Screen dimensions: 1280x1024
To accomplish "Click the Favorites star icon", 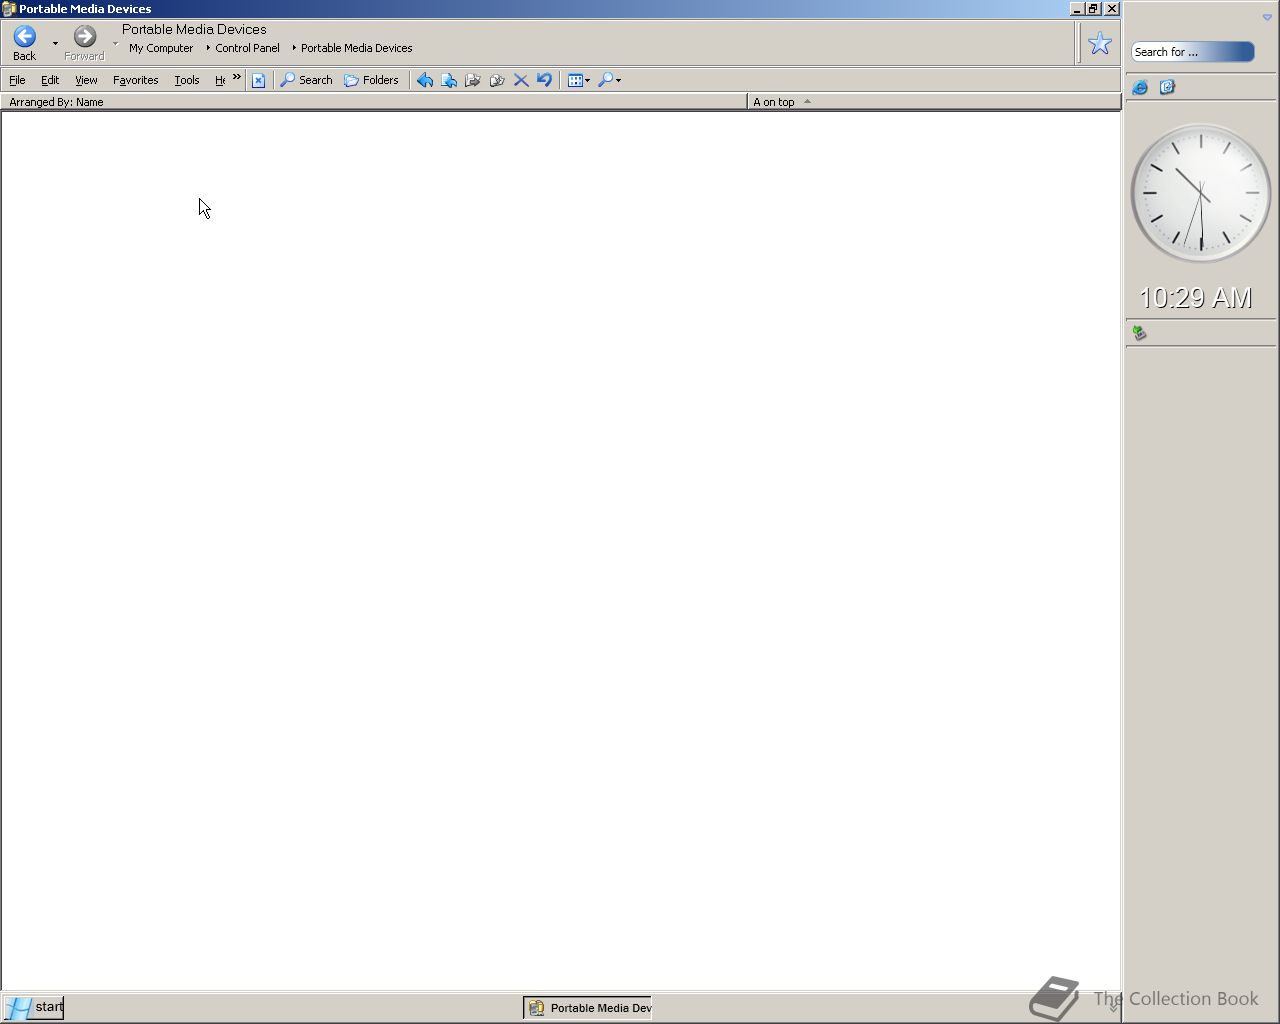I will tap(1100, 43).
